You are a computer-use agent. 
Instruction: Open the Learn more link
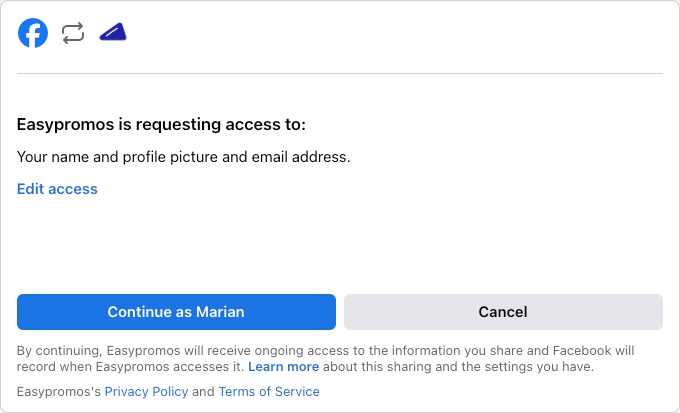pos(284,367)
